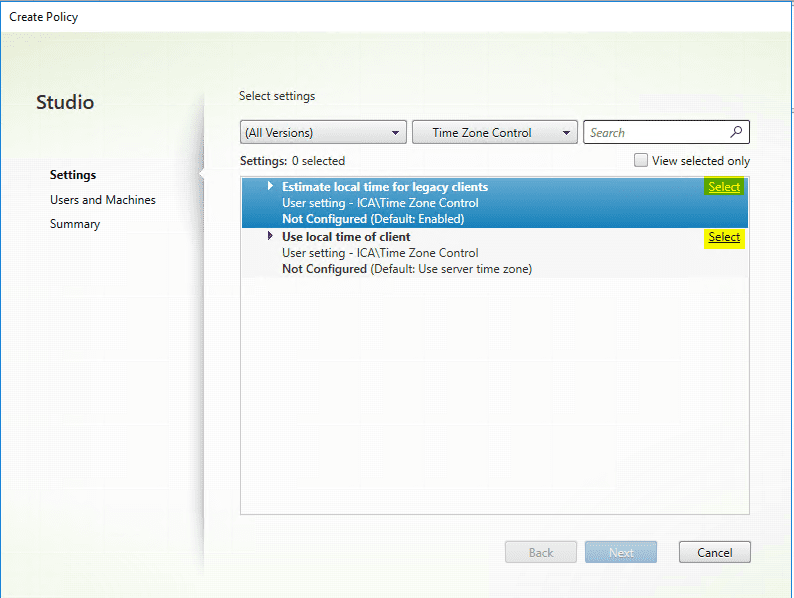Expand the Use local time of client setting
The width and height of the screenshot is (794, 598).
[270, 236]
